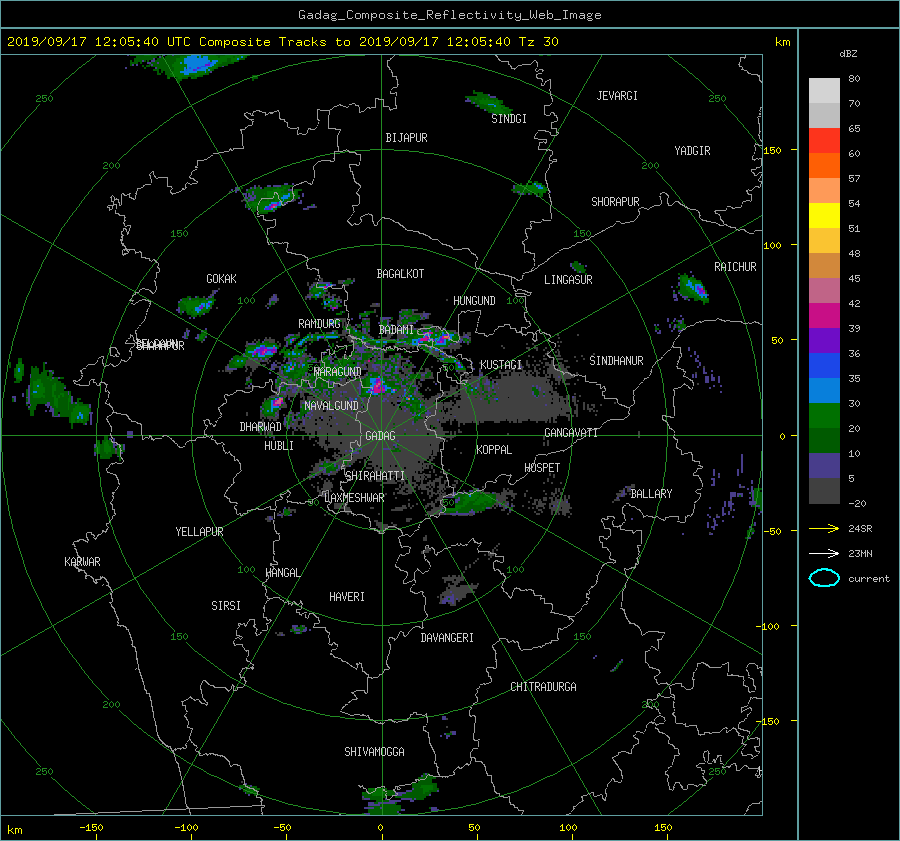
Task: Select the bright green 20-30 dBZ swatch
Action: (824, 415)
